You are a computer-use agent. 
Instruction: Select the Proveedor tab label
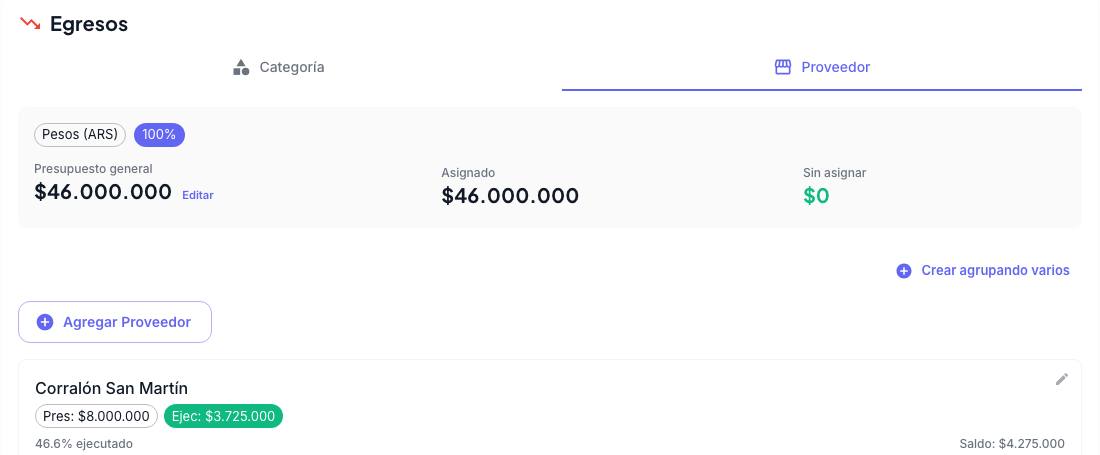pos(836,67)
